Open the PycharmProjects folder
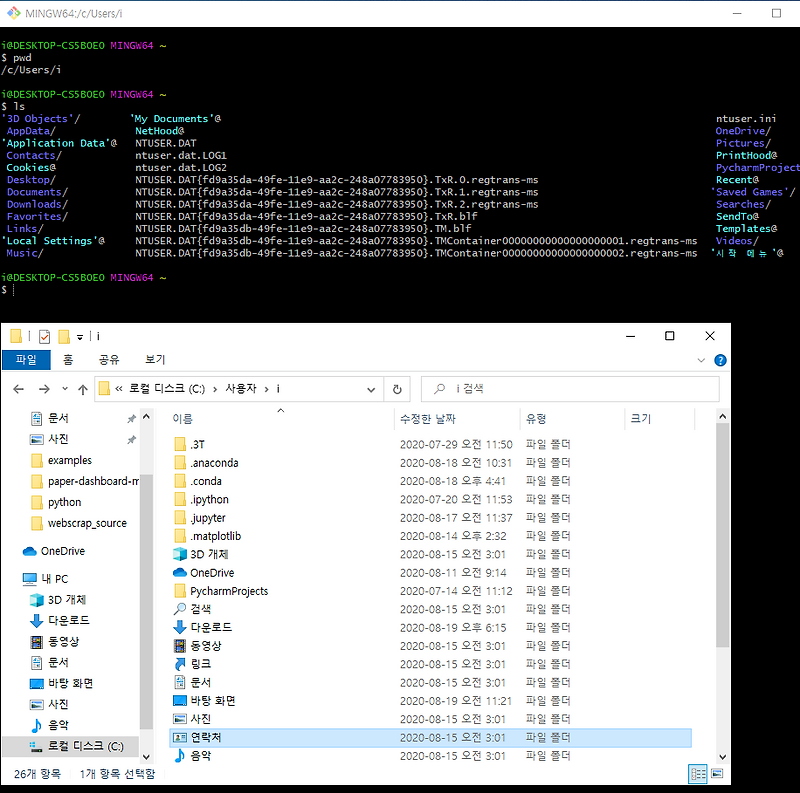The height and width of the screenshot is (793, 800). click(227, 590)
